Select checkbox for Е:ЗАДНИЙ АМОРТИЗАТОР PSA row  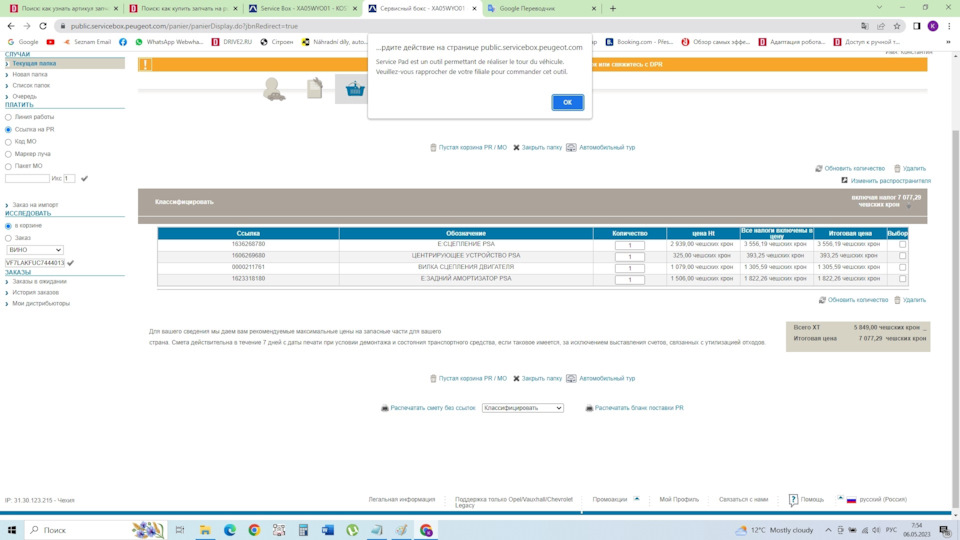902,279
